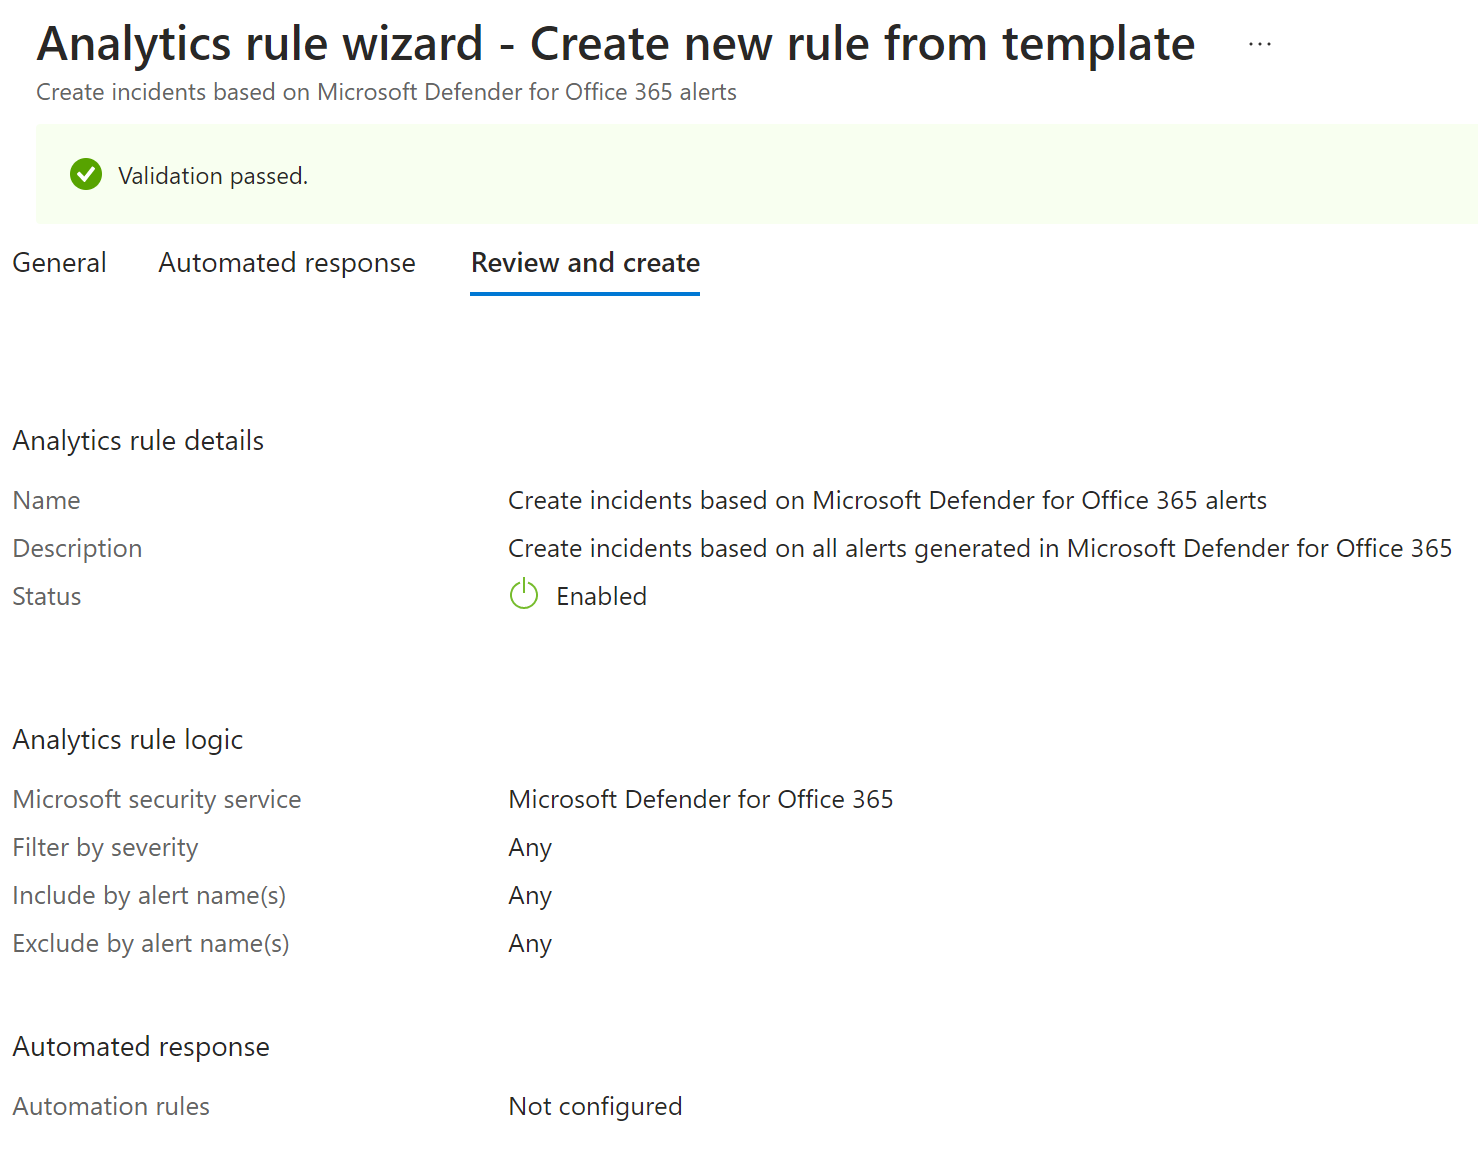Click the Not configured automation rules value

[595, 1106]
